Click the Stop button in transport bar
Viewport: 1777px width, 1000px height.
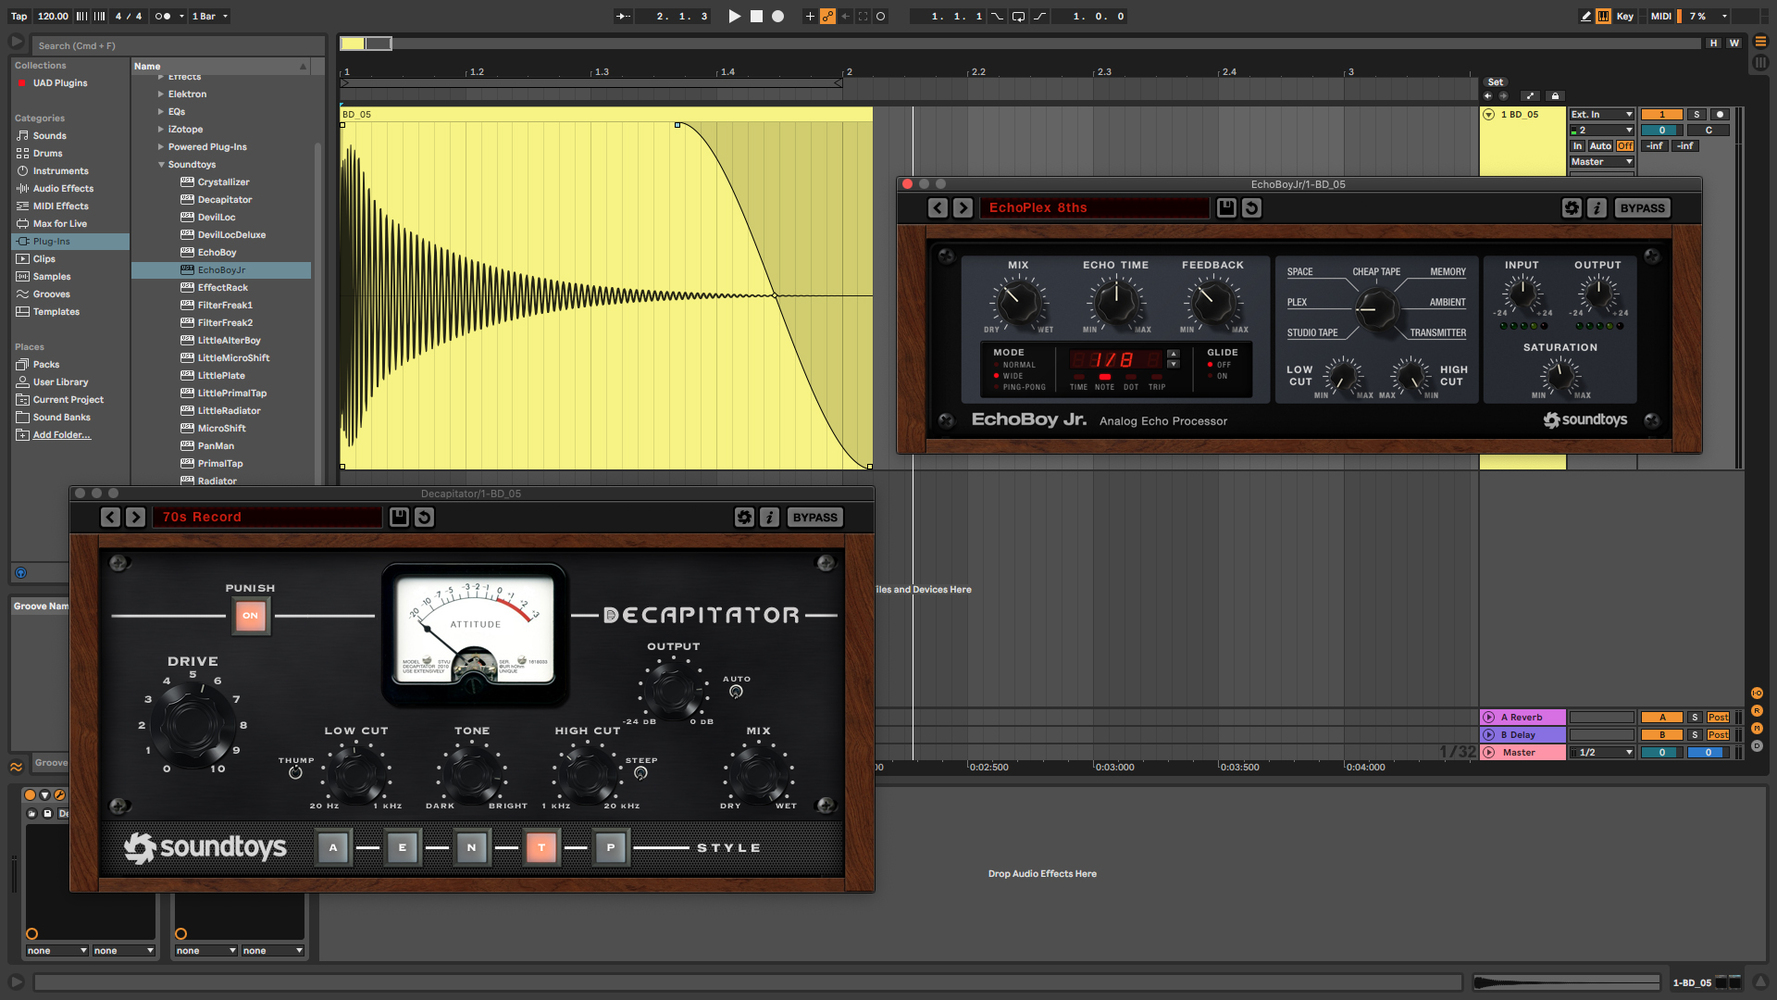click(756, 16)
